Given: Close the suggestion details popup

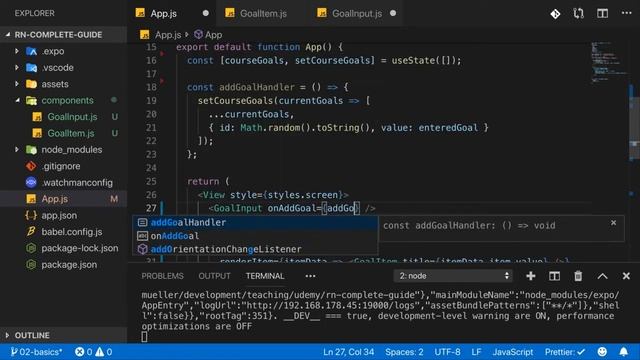Looking at the screenshot, I should (x=613, y=223).
